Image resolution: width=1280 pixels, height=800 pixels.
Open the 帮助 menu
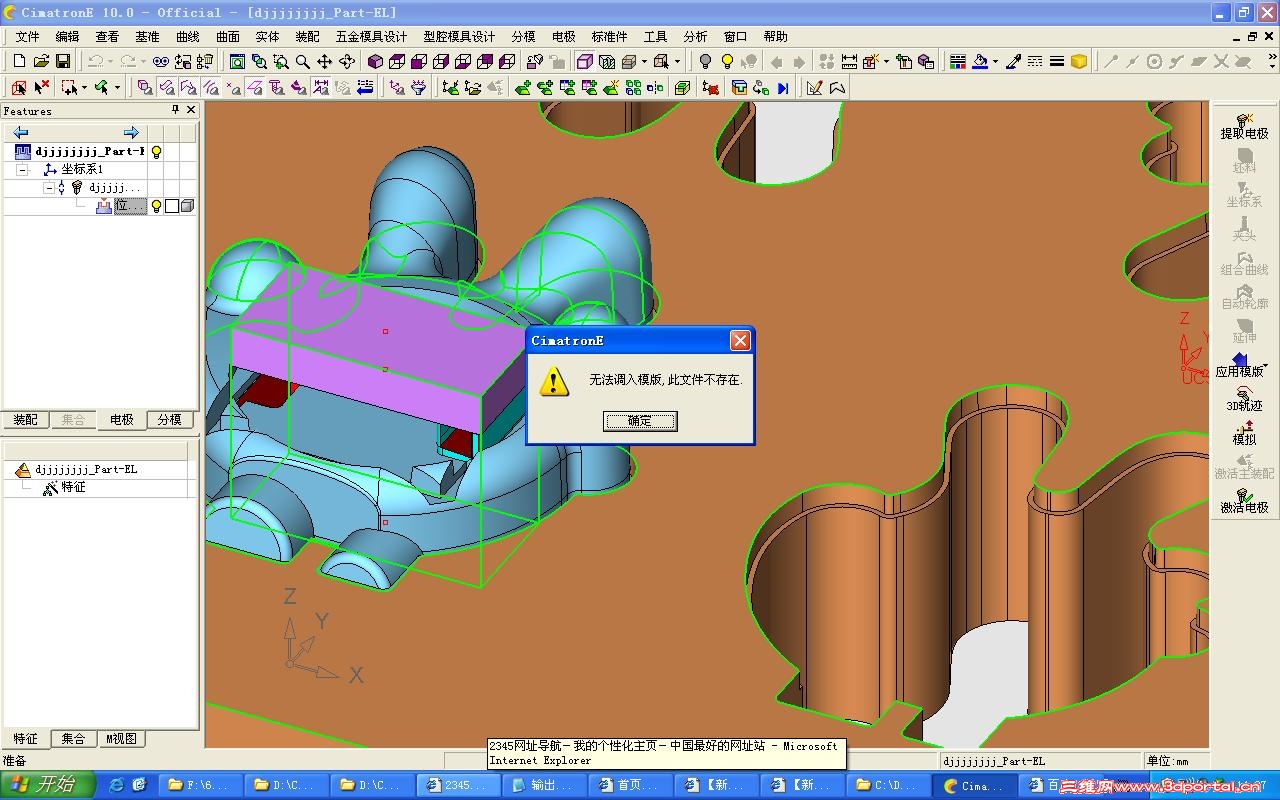pyautogui.click(x=775, y=36)
